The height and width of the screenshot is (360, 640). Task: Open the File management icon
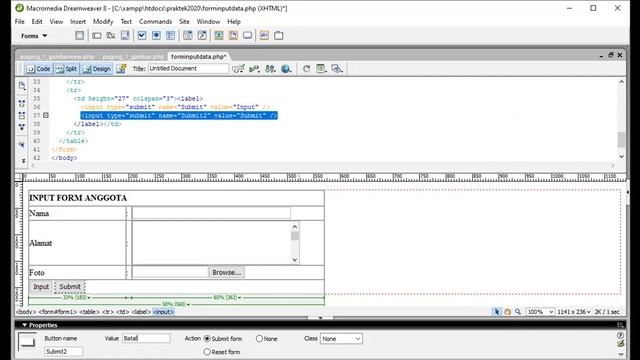coord(270,69)
